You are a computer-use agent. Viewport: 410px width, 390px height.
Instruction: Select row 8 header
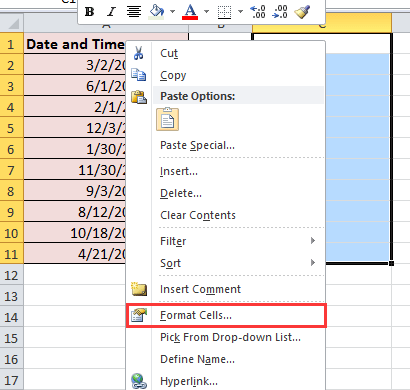pos(12,191)
